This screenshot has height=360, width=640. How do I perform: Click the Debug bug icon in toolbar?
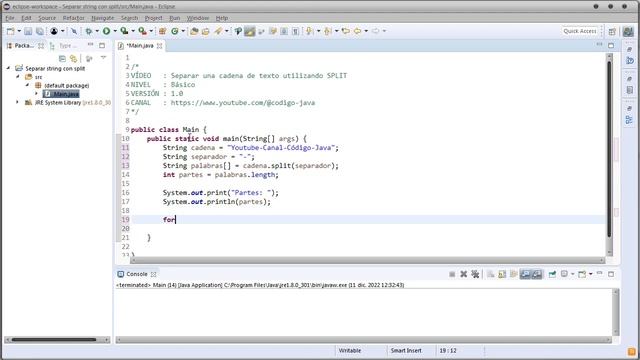89,31
